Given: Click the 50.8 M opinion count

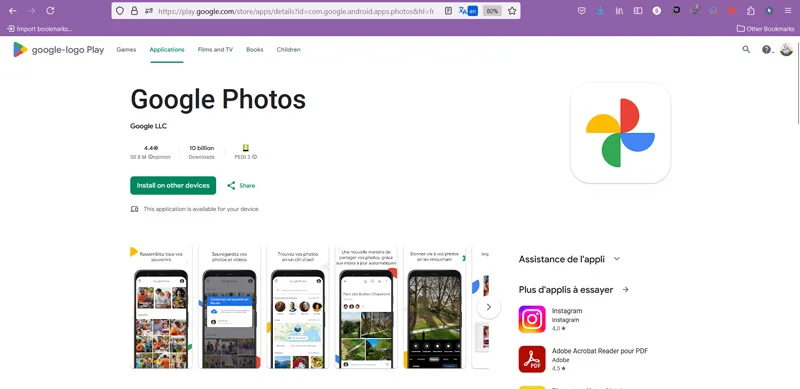Looking at the screenshot, I should [150, 157].
